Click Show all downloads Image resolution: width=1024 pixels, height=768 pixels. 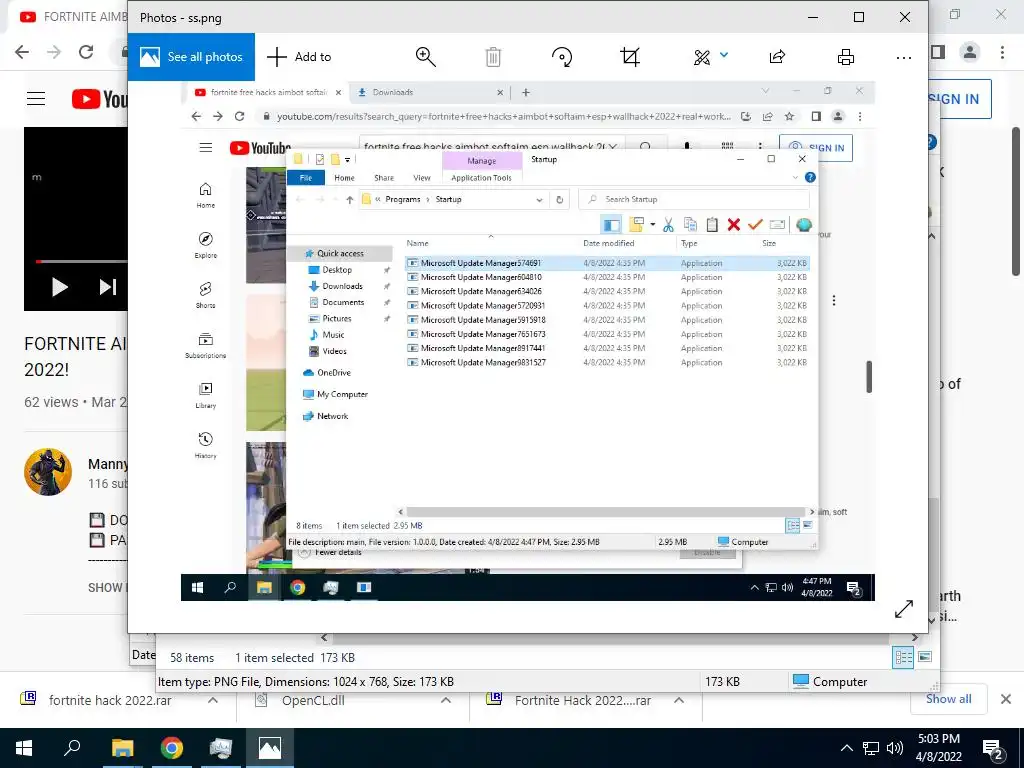948,699
